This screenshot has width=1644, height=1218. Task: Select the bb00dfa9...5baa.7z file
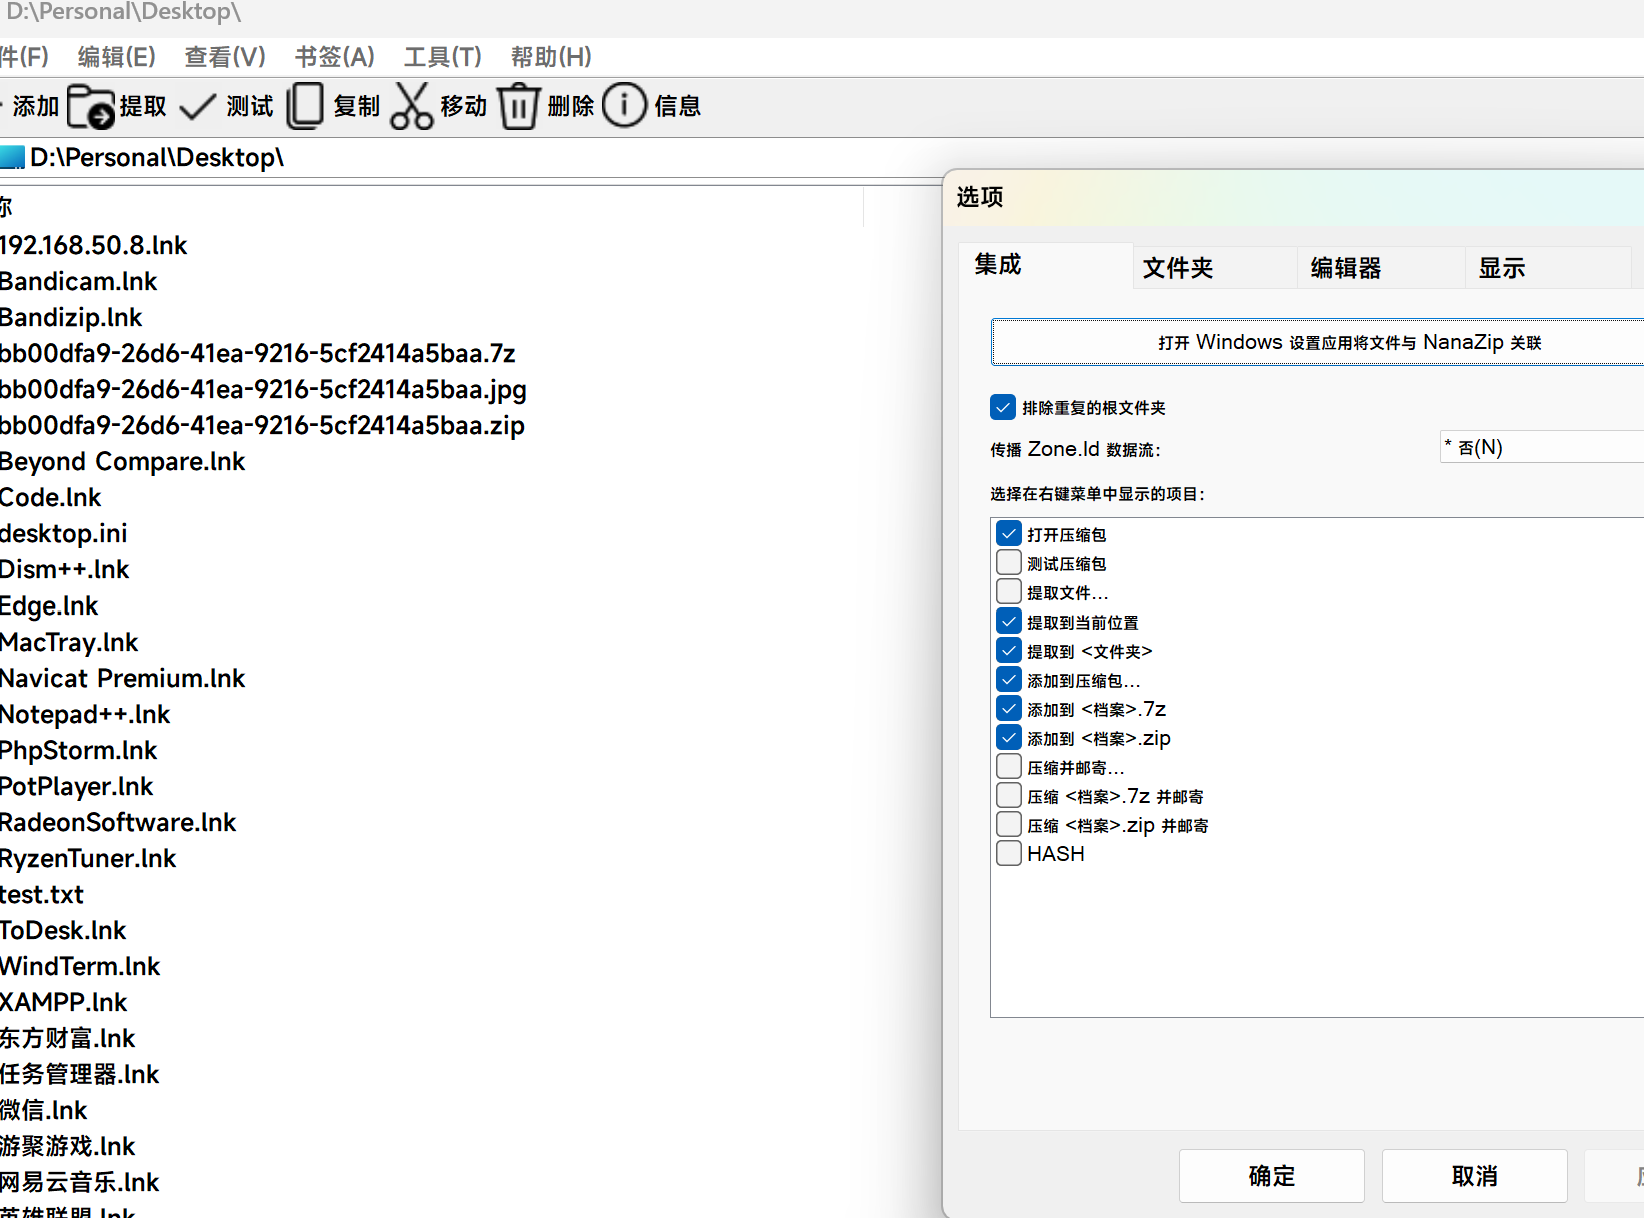pyautogui.click(x=258, y=353)
